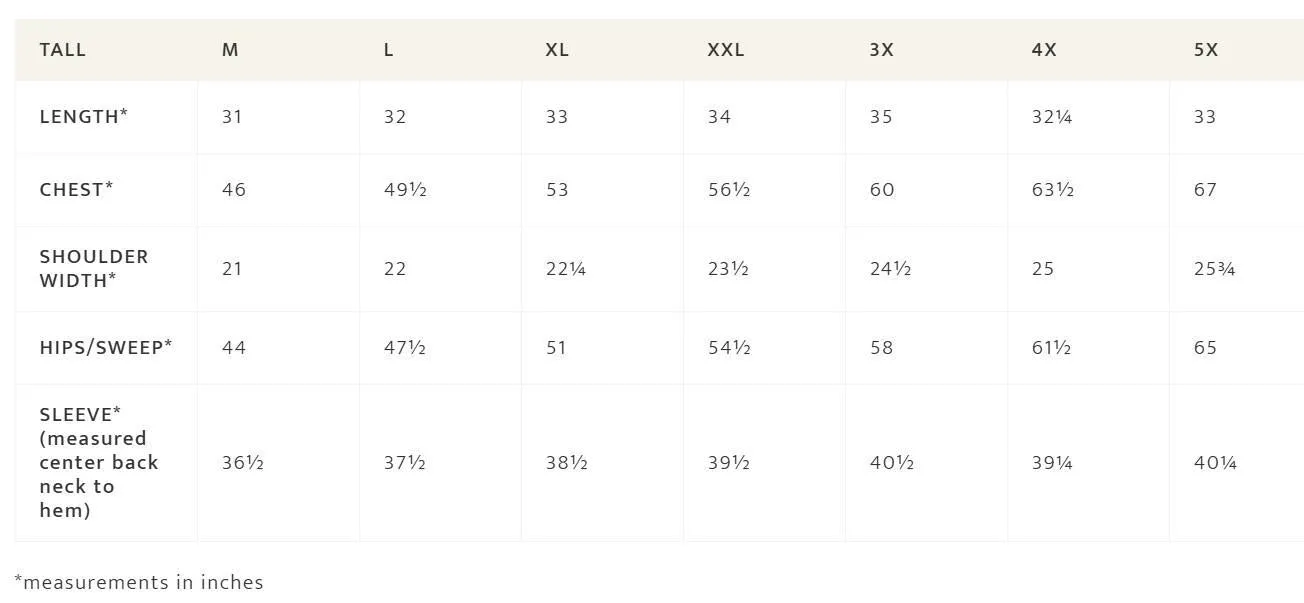Click the measurements in inches footnote

(139, 582)
